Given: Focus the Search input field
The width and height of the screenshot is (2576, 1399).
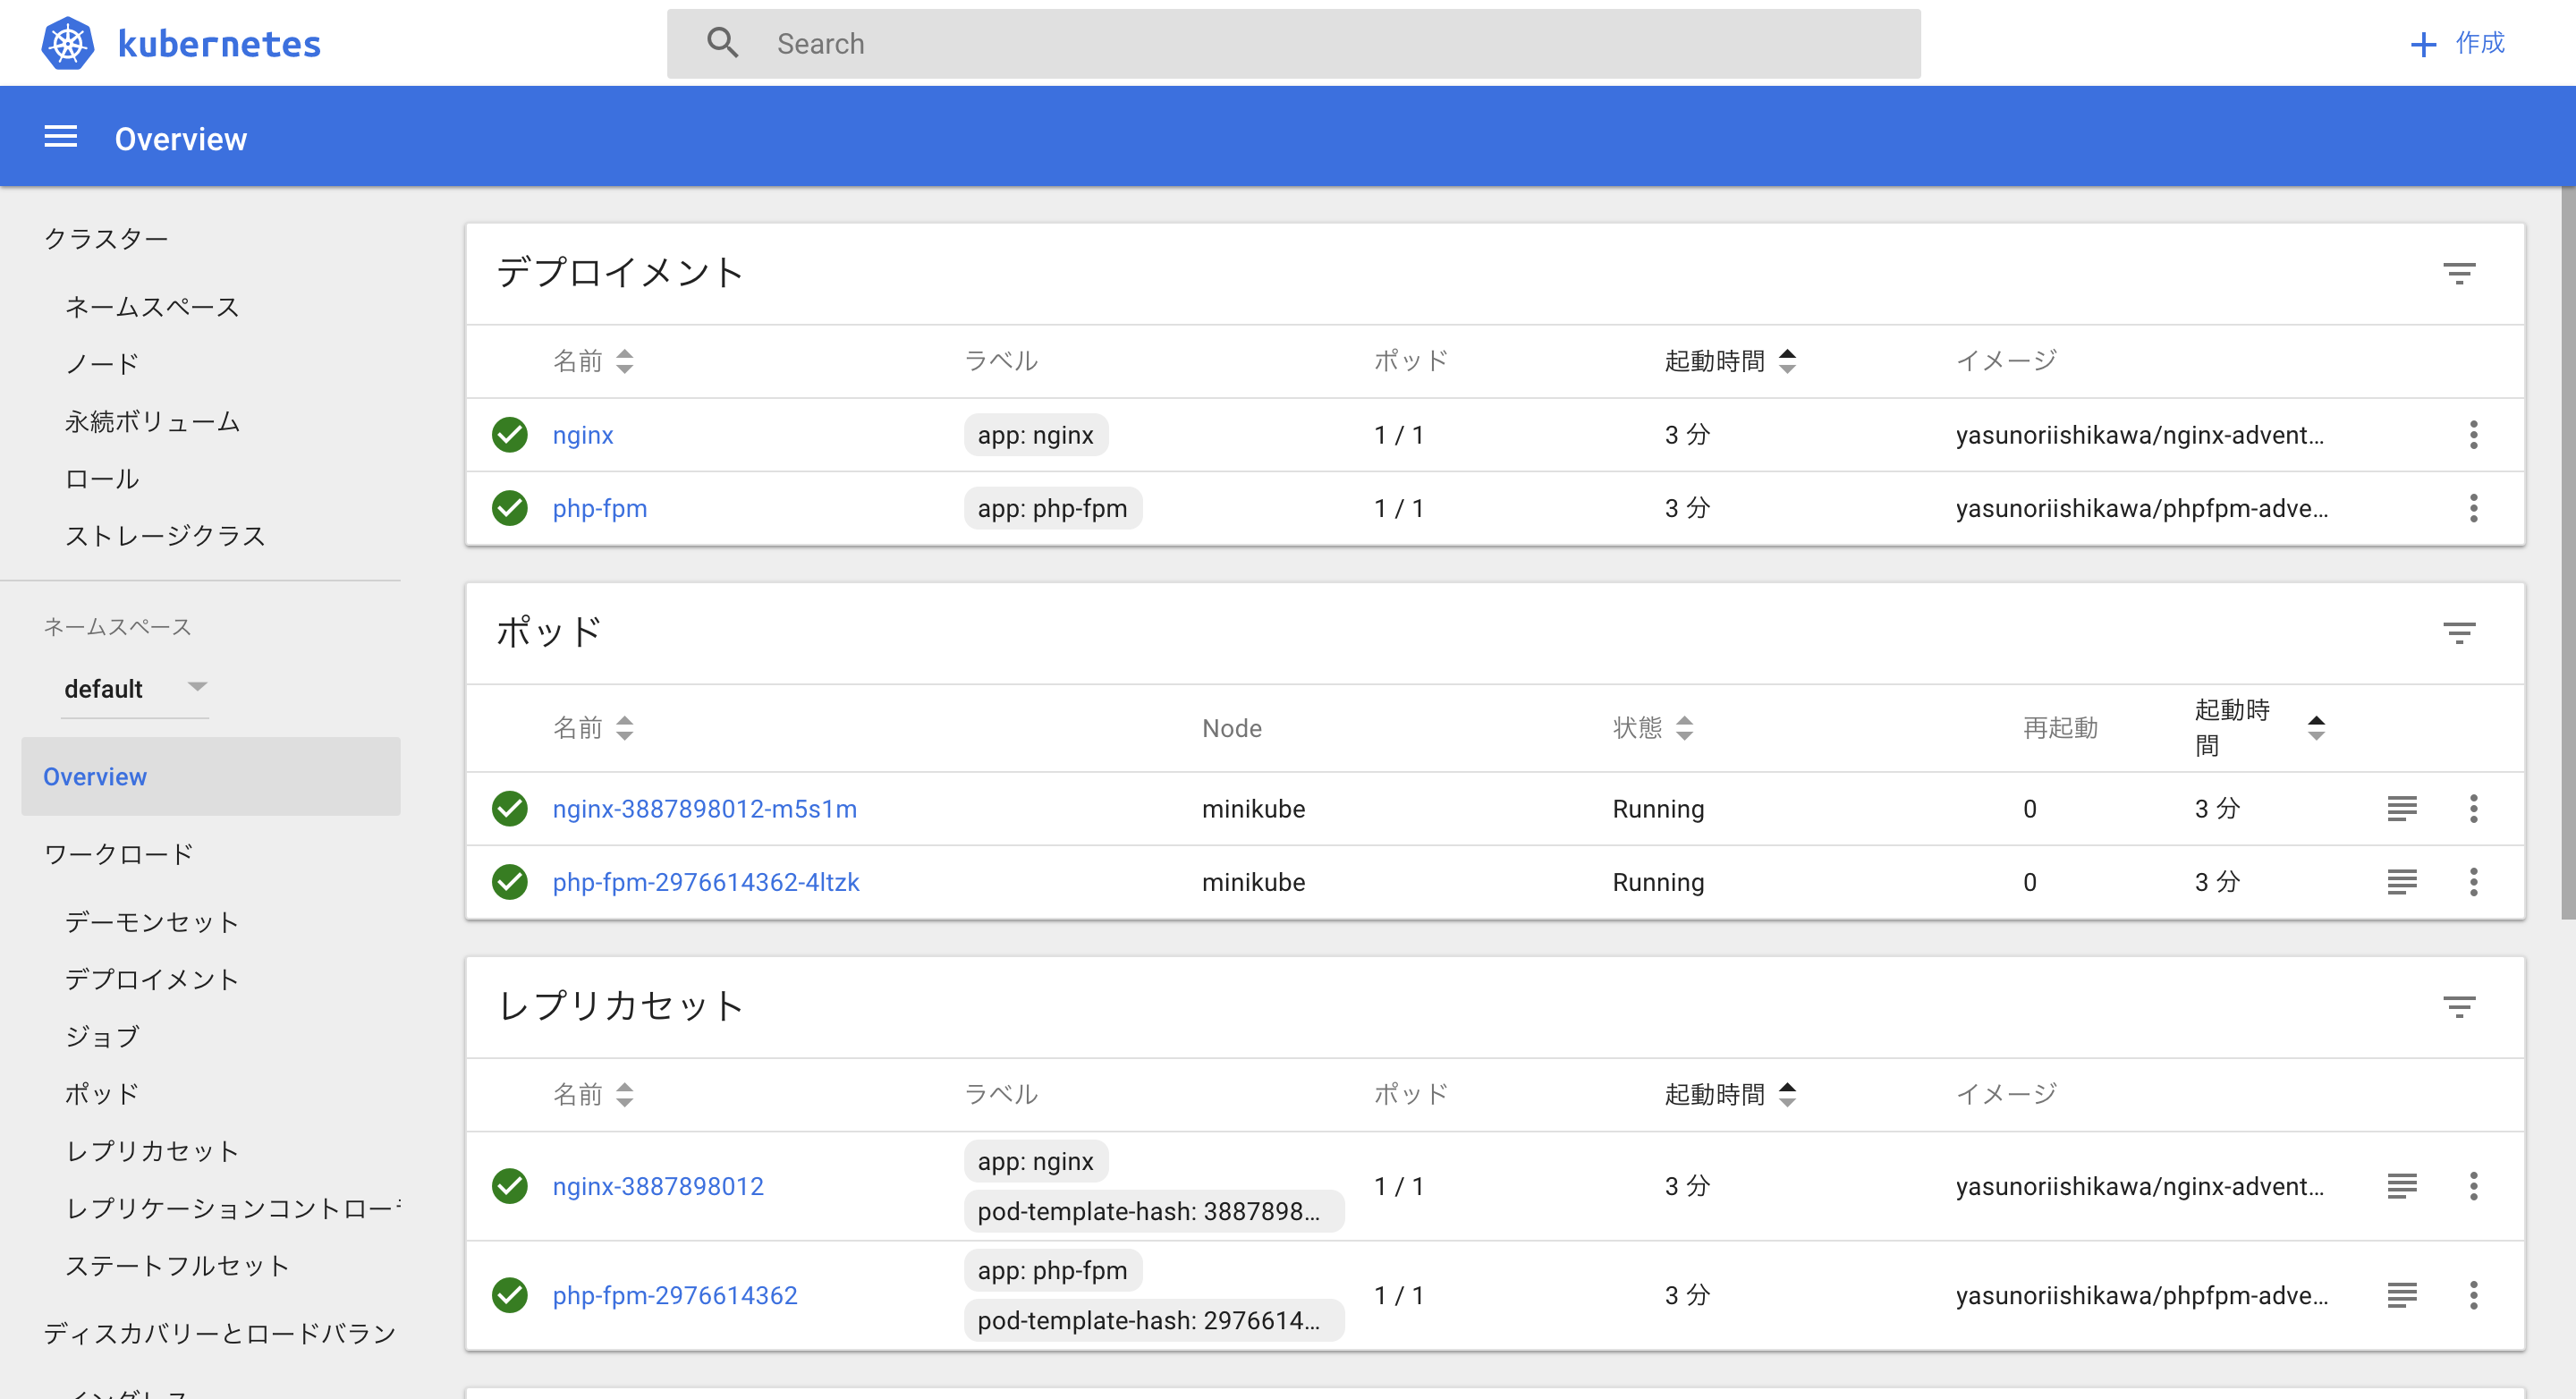Looking at the screenshot, I should [1293, 43].
